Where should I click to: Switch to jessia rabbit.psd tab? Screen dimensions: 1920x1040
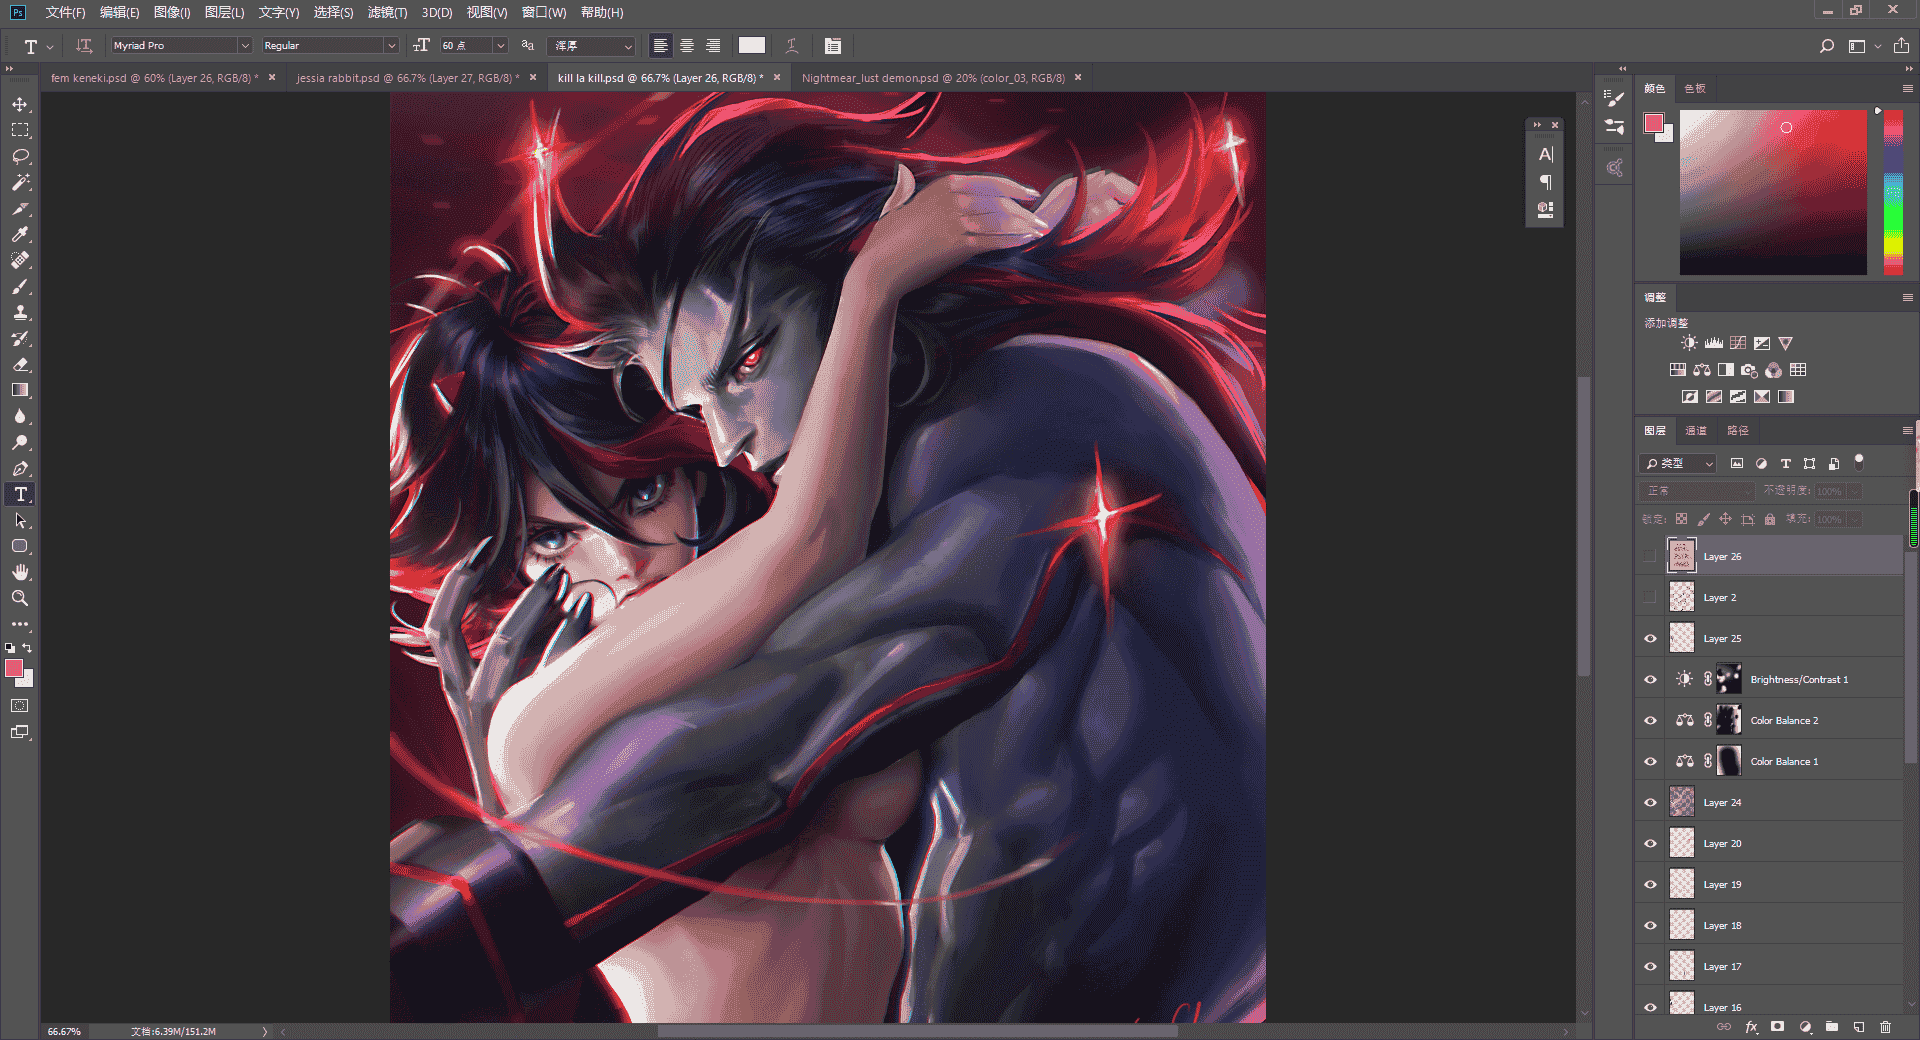[x=408, y=77]
